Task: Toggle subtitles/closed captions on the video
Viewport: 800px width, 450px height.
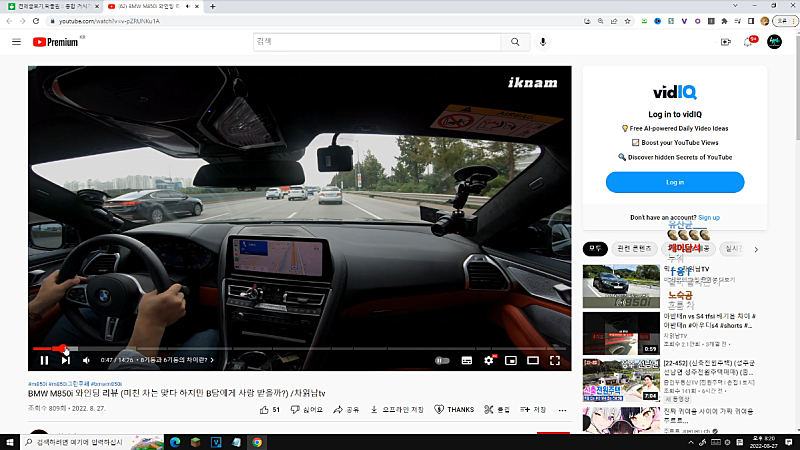Action: pyautogui.click(x=466, y=360)
